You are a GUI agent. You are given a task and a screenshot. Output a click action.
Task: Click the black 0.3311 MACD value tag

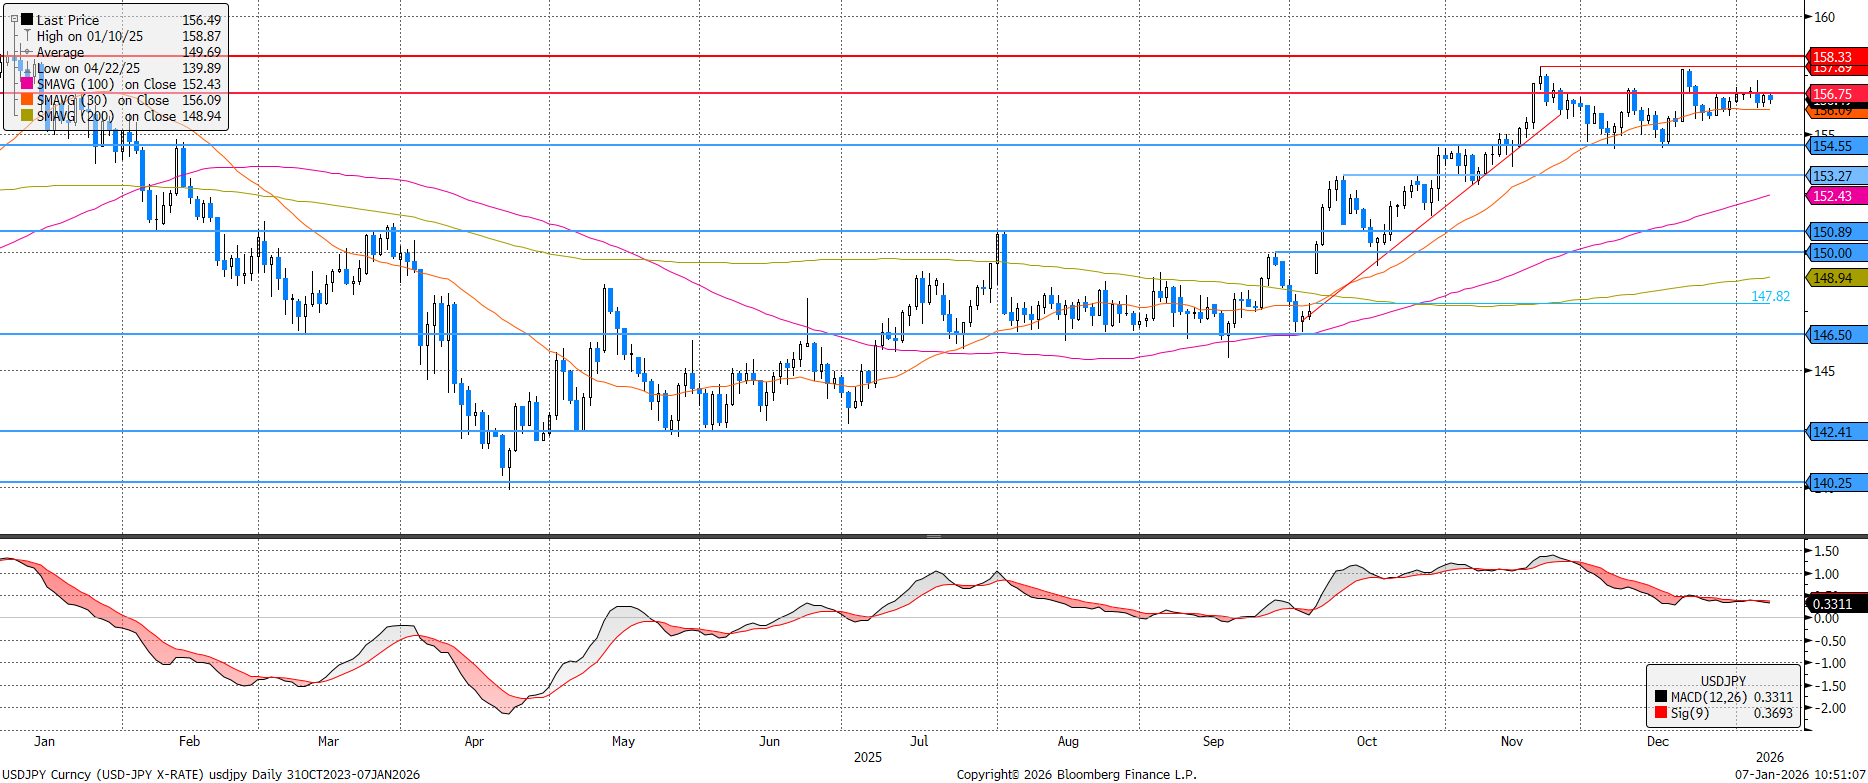click(1833, 604)
